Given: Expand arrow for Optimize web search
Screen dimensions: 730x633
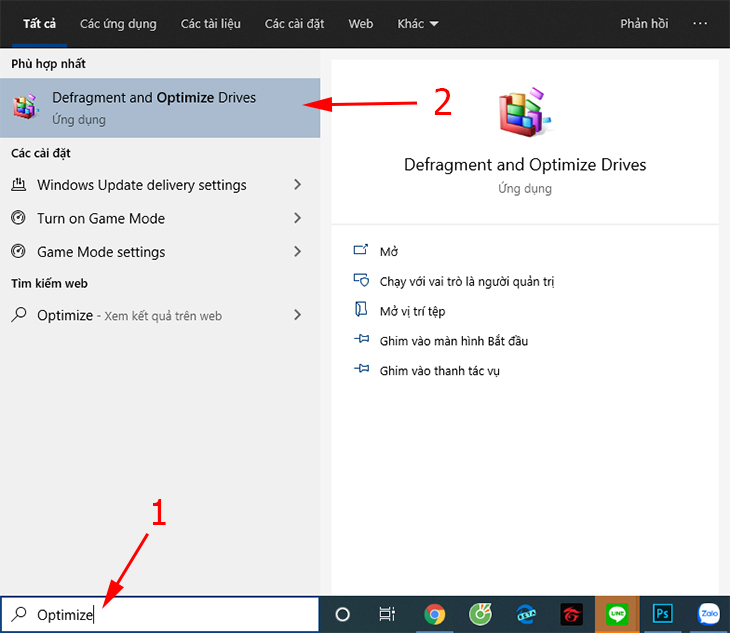Looking at the screenshot, I should [x=297, y=315].
